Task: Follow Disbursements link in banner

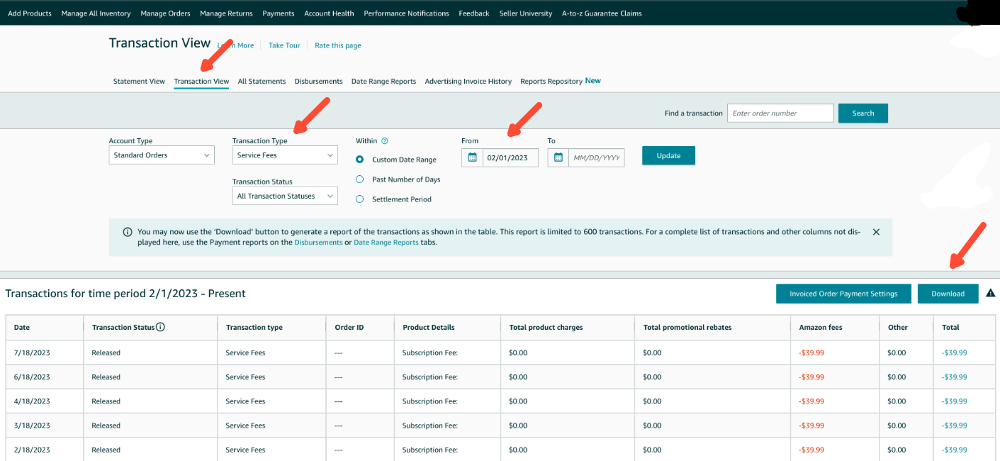Action: pos(318,243)
